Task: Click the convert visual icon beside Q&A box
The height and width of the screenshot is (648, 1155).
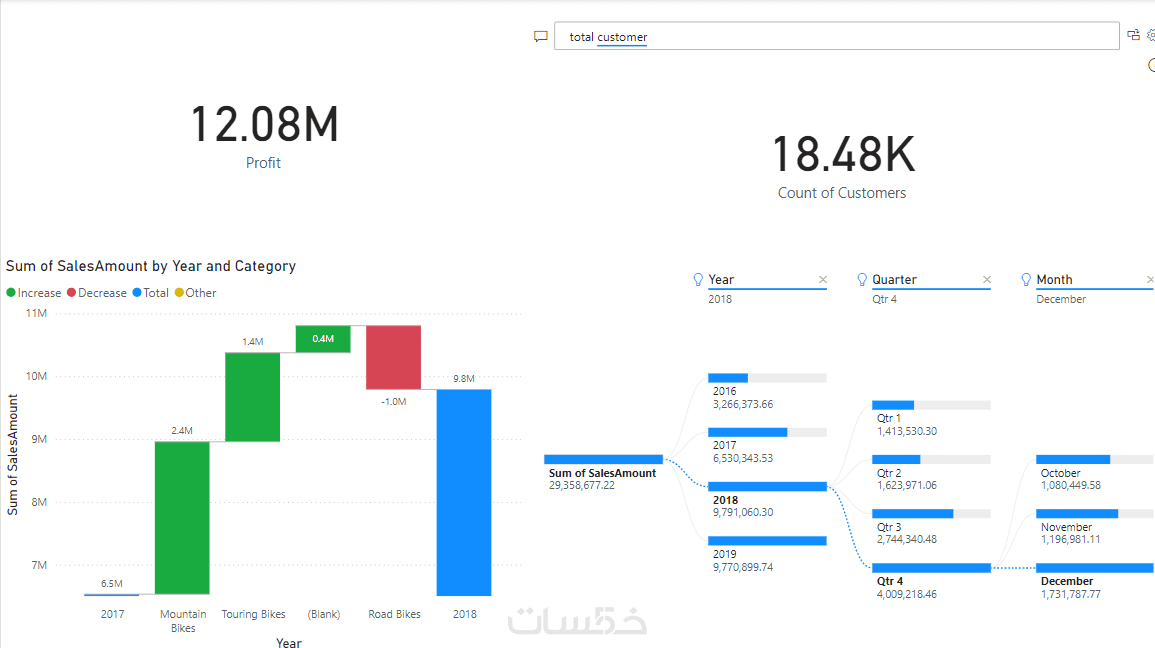Action: (1134, 35)
